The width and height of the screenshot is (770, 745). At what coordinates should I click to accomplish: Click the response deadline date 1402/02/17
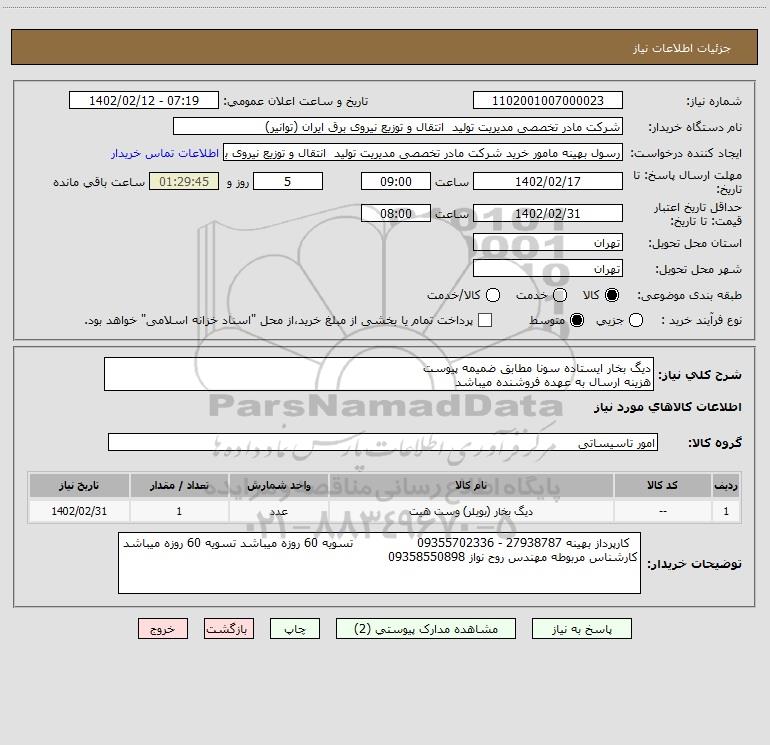548,181
